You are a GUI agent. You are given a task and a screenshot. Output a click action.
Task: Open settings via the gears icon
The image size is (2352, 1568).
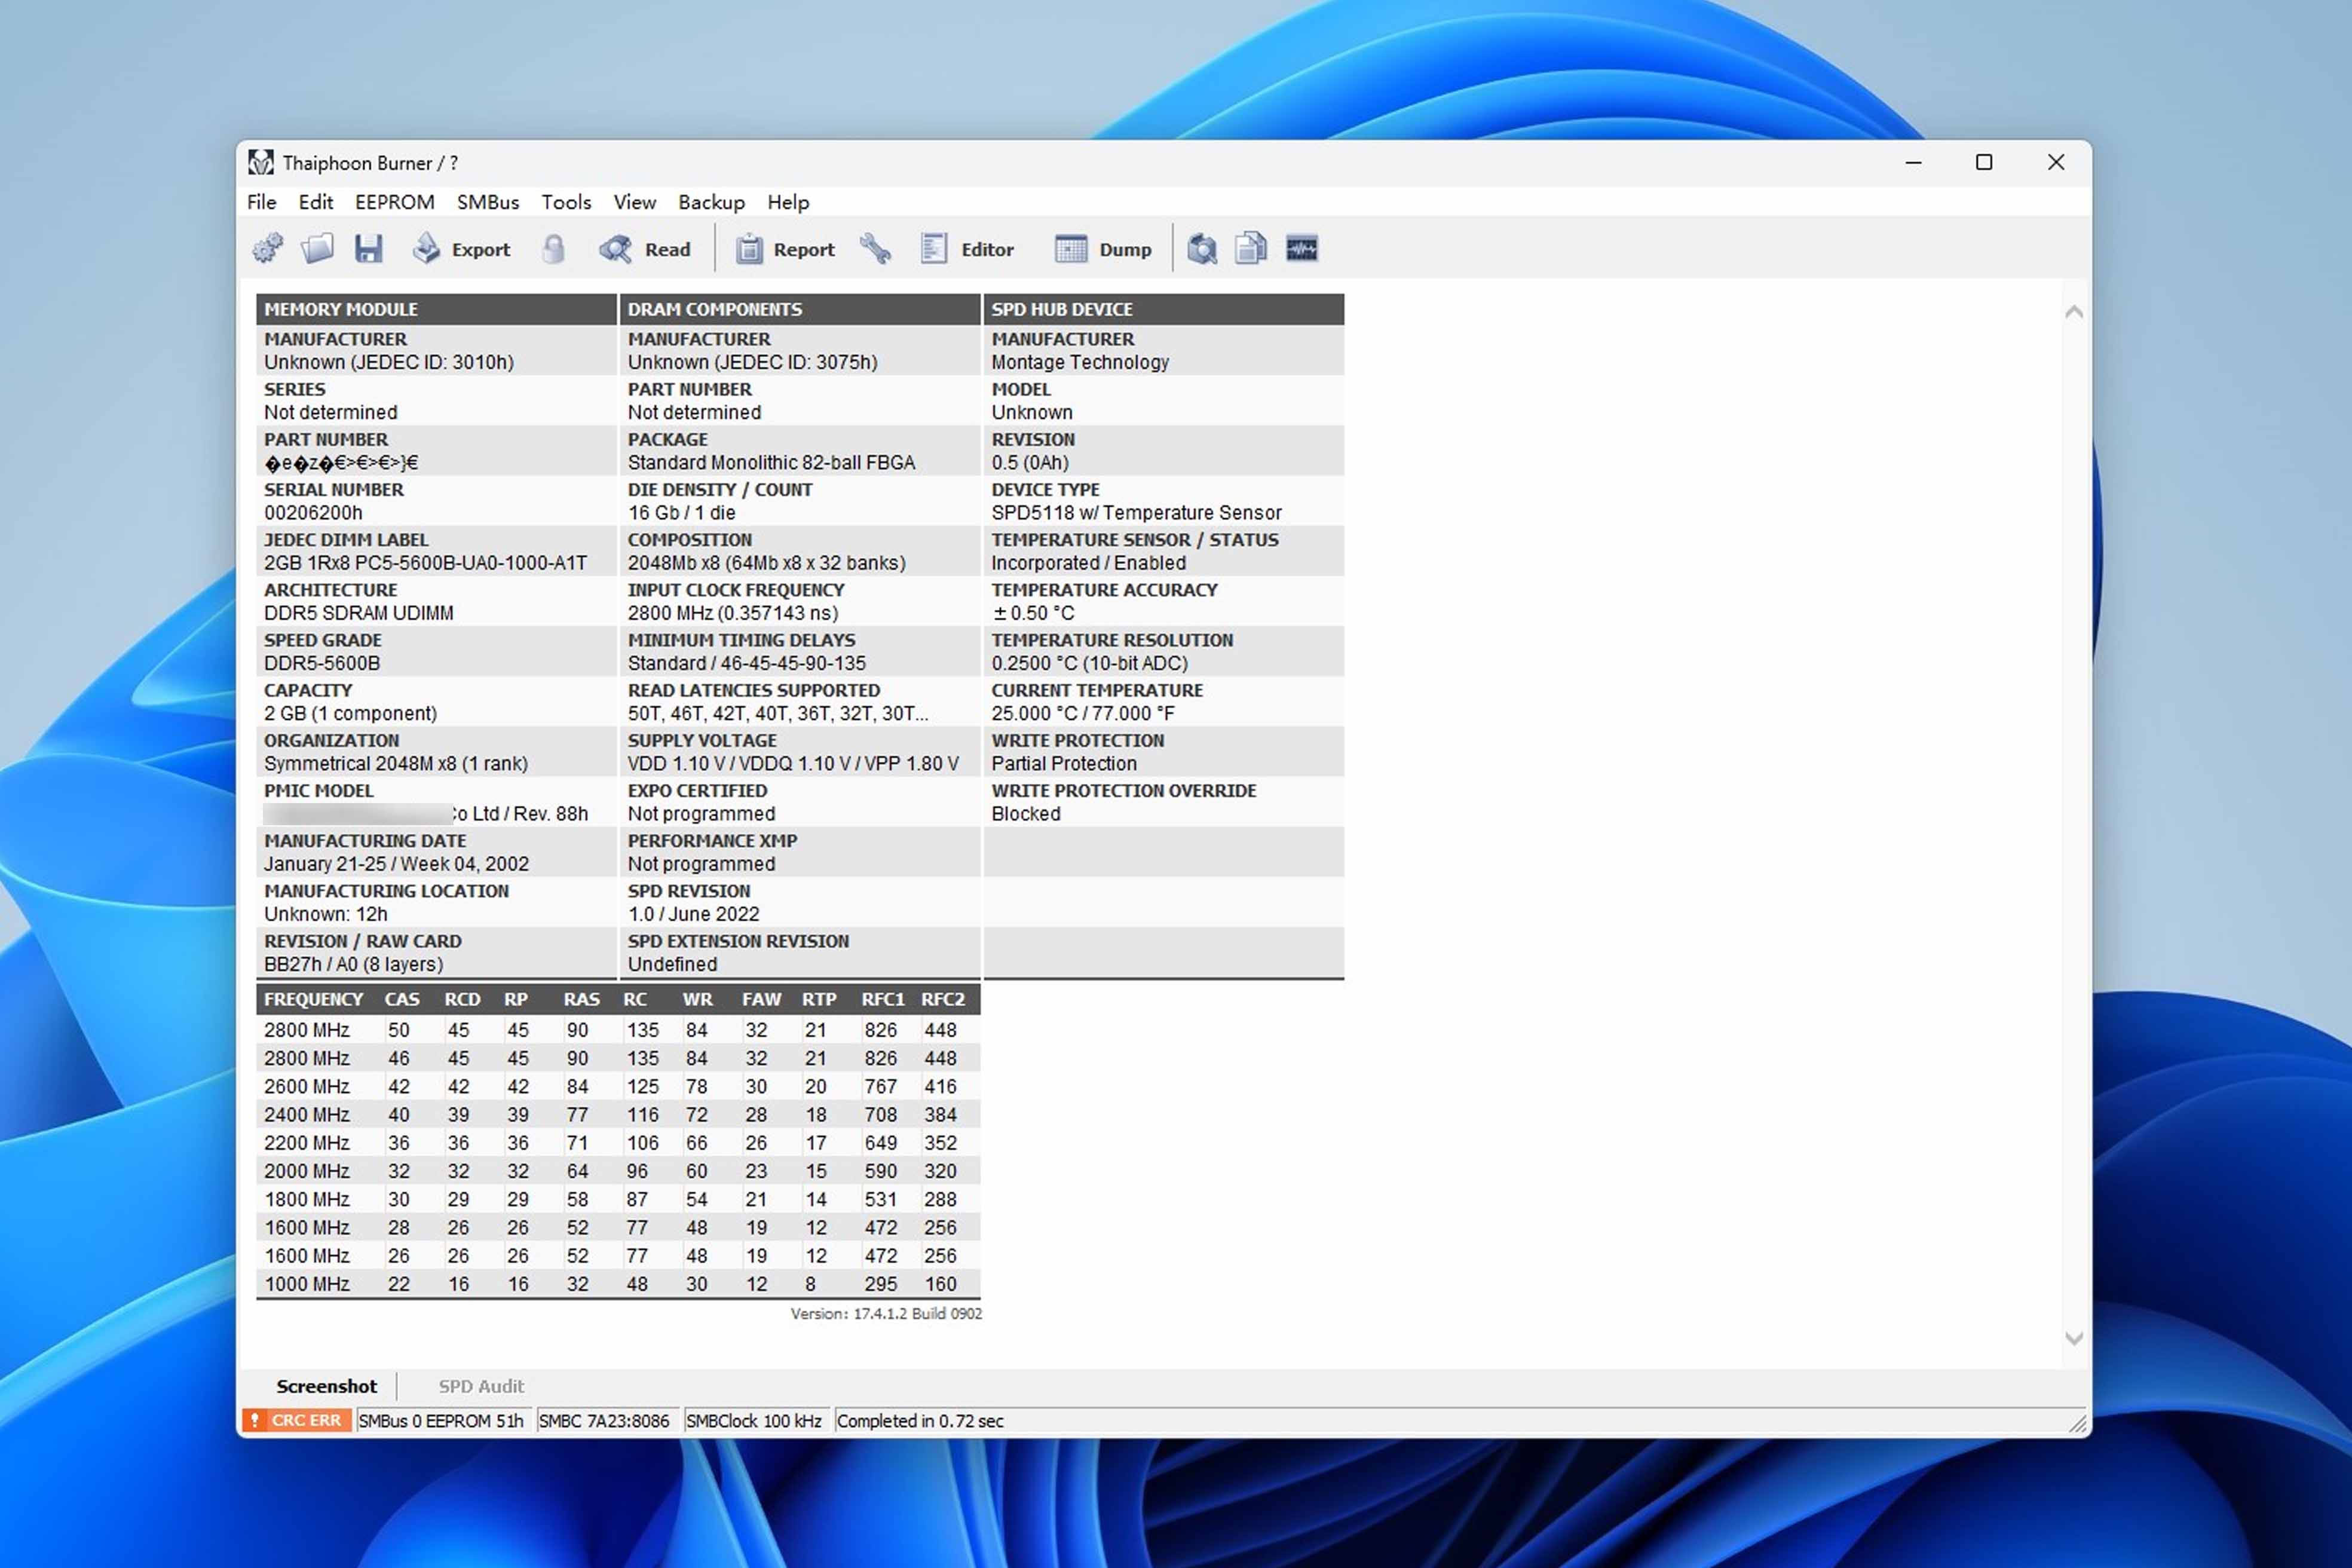[267, 249]
